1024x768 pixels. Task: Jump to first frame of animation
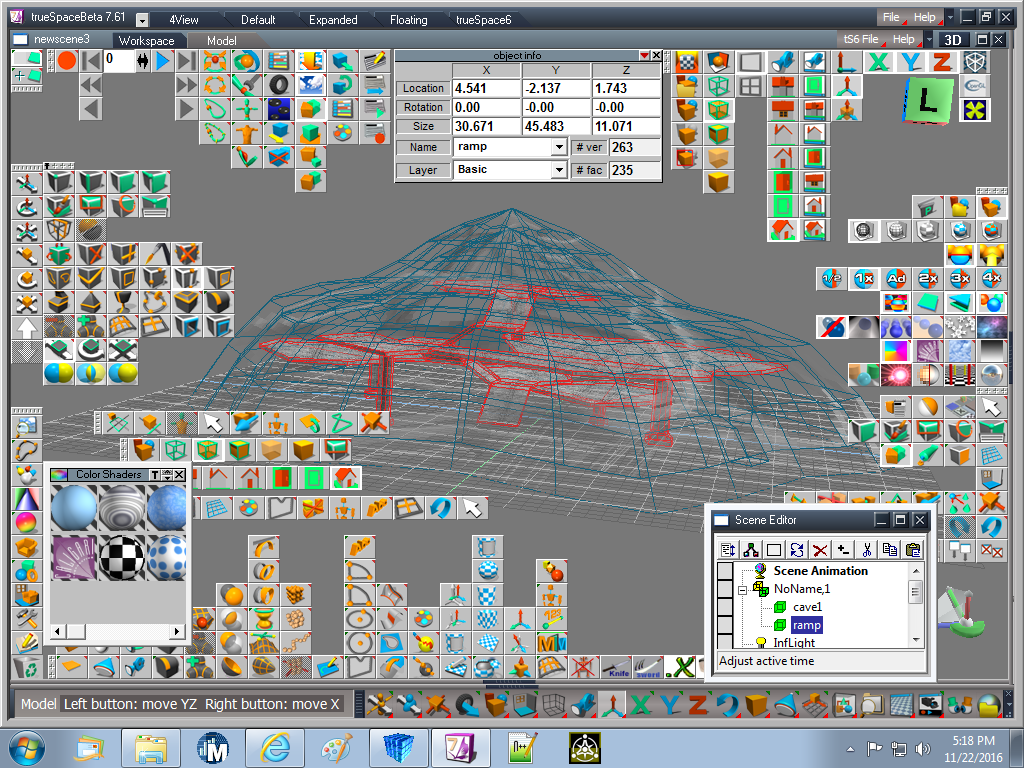pos(91,61)
